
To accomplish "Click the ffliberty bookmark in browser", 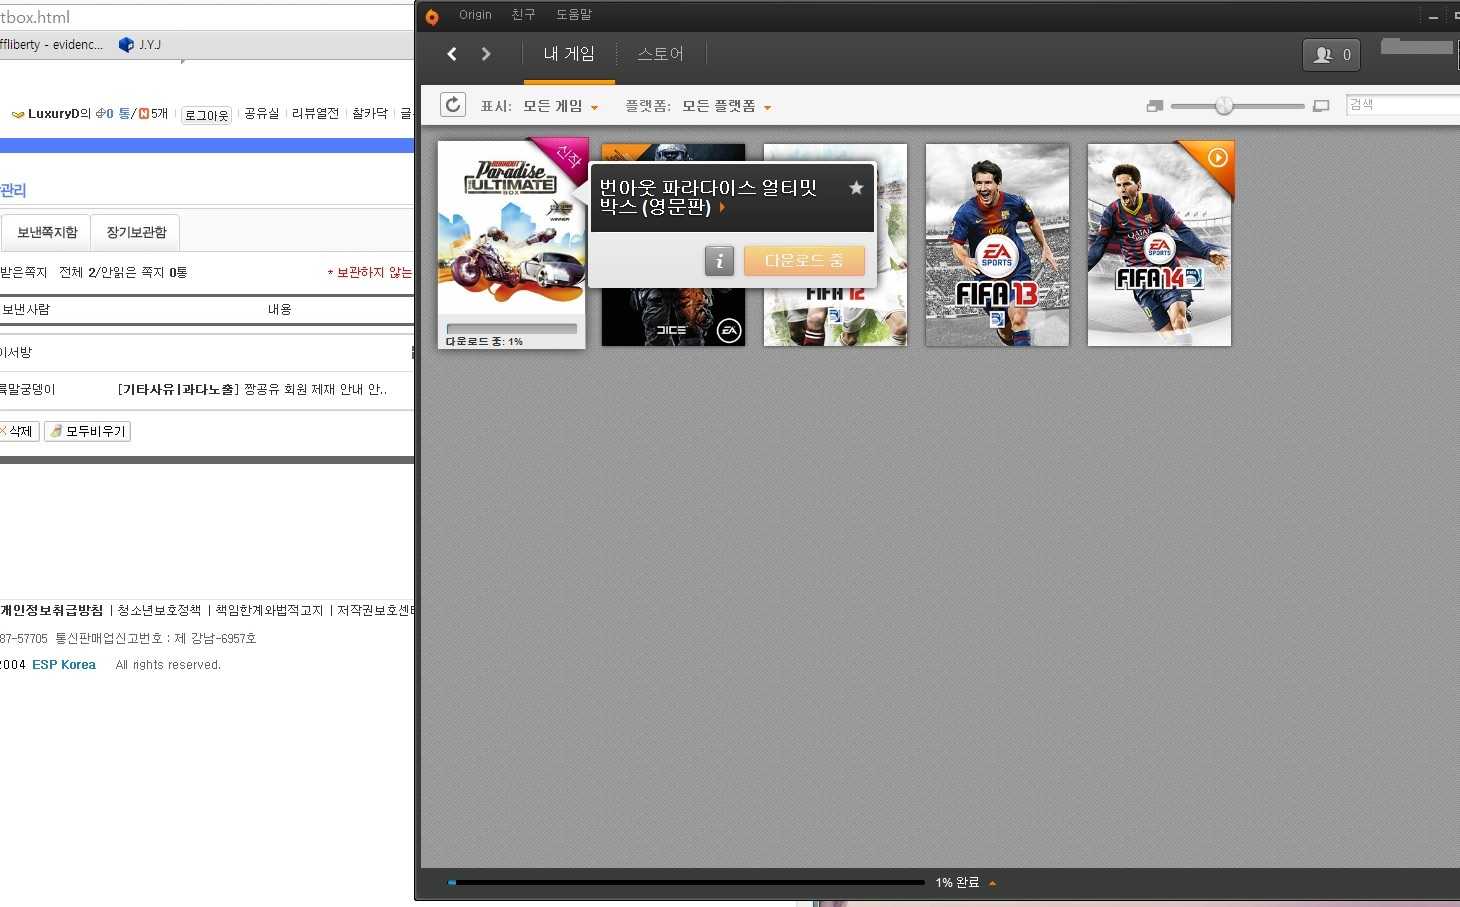I will [x=51, y=45].
